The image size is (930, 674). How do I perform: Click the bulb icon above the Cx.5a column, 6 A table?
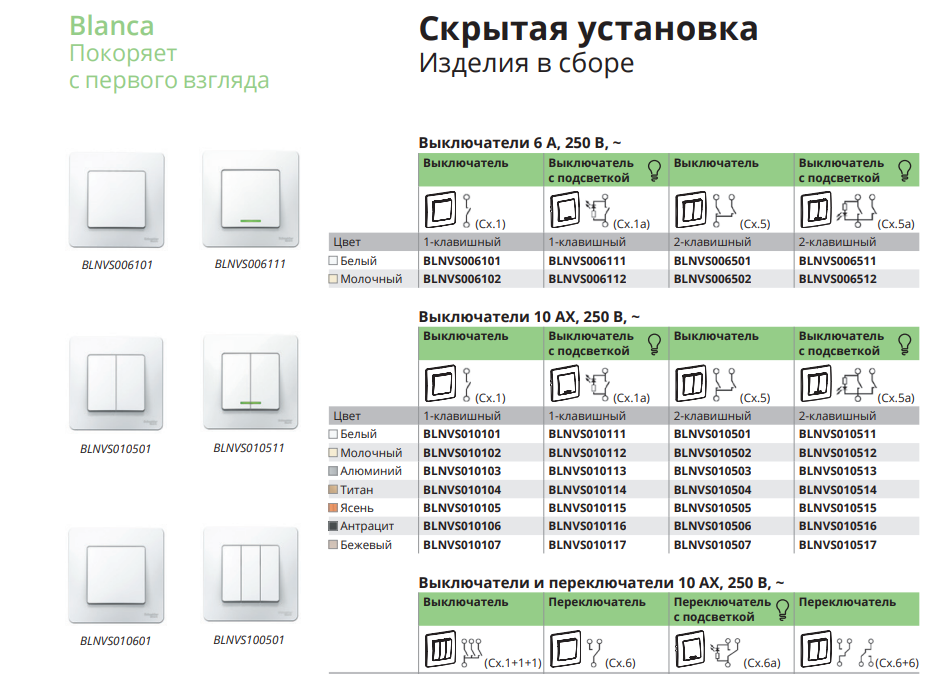pyautogui.click(x=904, y=170)
